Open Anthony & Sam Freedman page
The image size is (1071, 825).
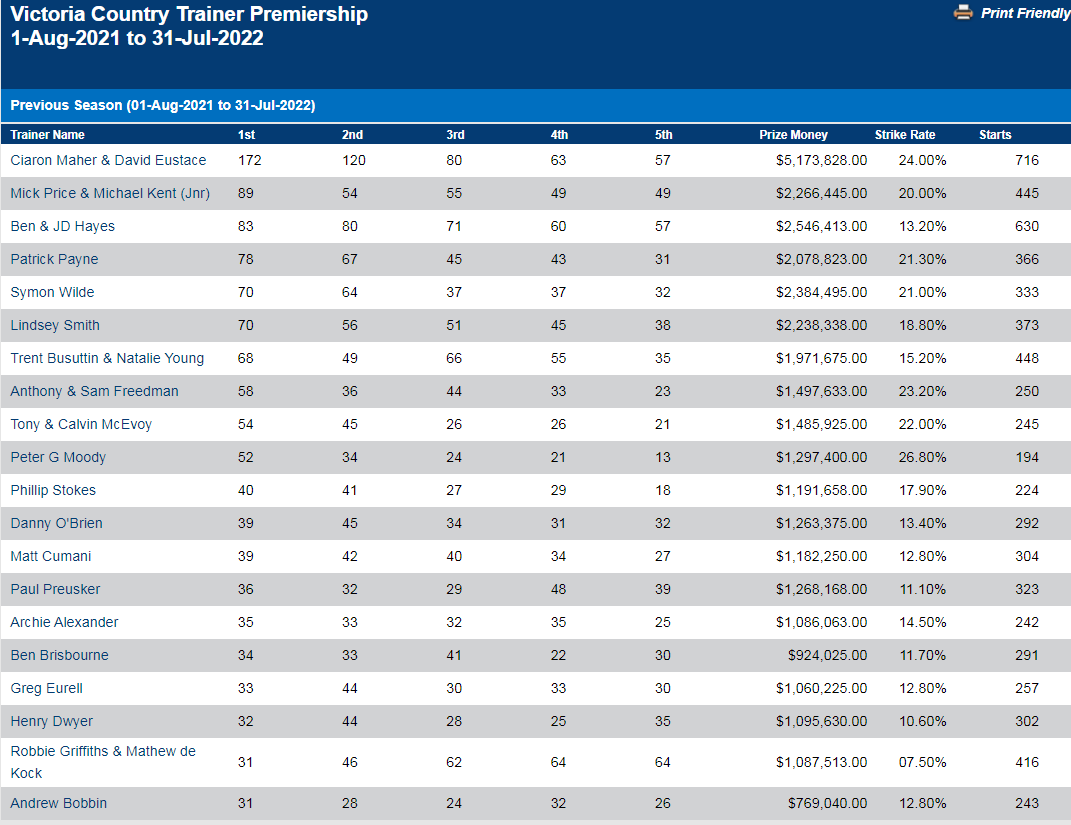pos(94,391)
